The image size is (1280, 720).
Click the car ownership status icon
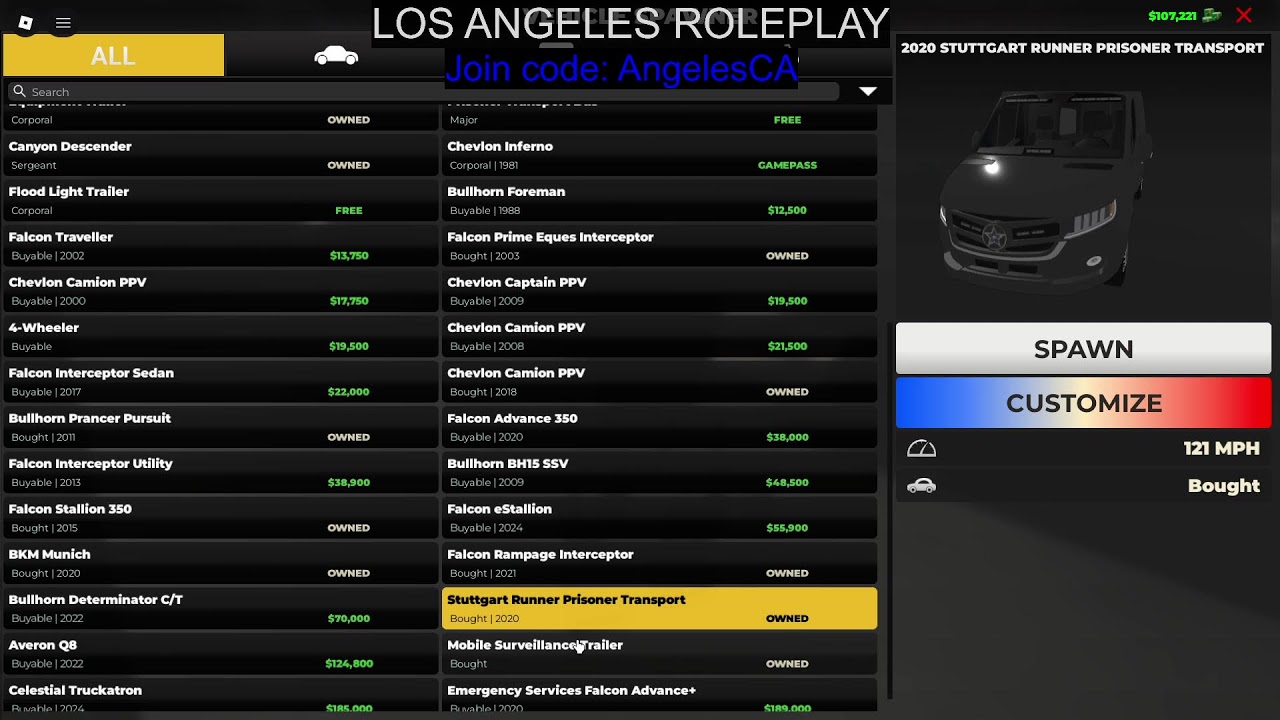coord(921,486)
